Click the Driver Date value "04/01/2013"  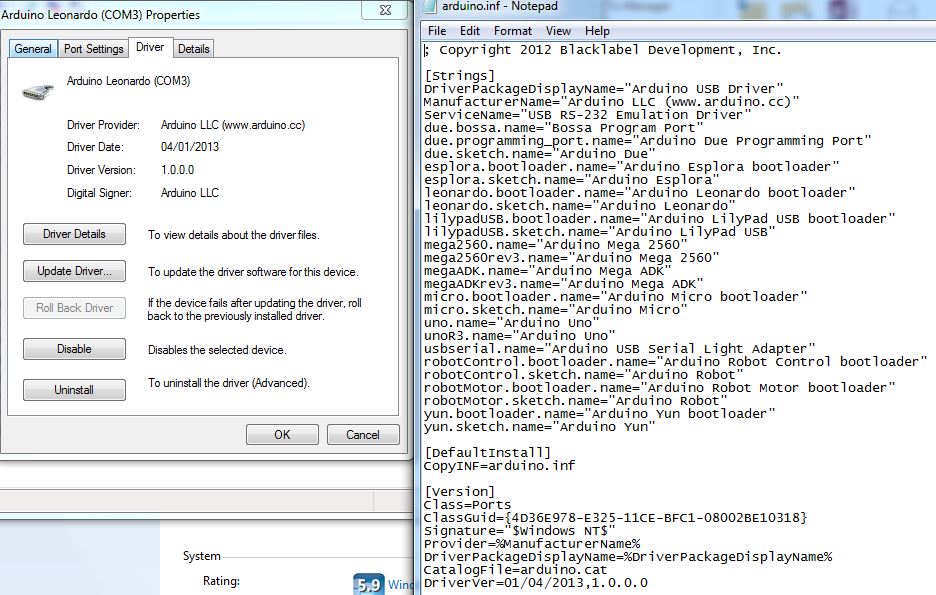tap(190, 147)
